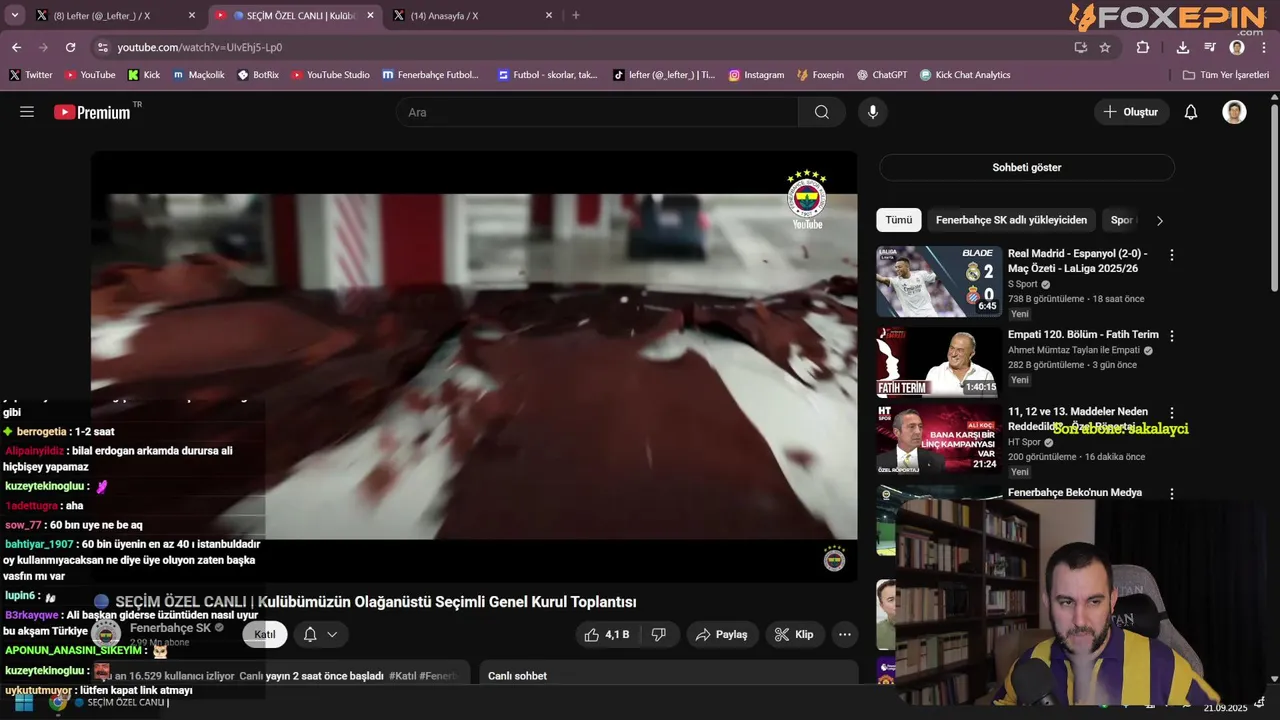The image size is (1280, 720).
Task: Open the Kick Chat Analytics bookmark
Action: 965,75
